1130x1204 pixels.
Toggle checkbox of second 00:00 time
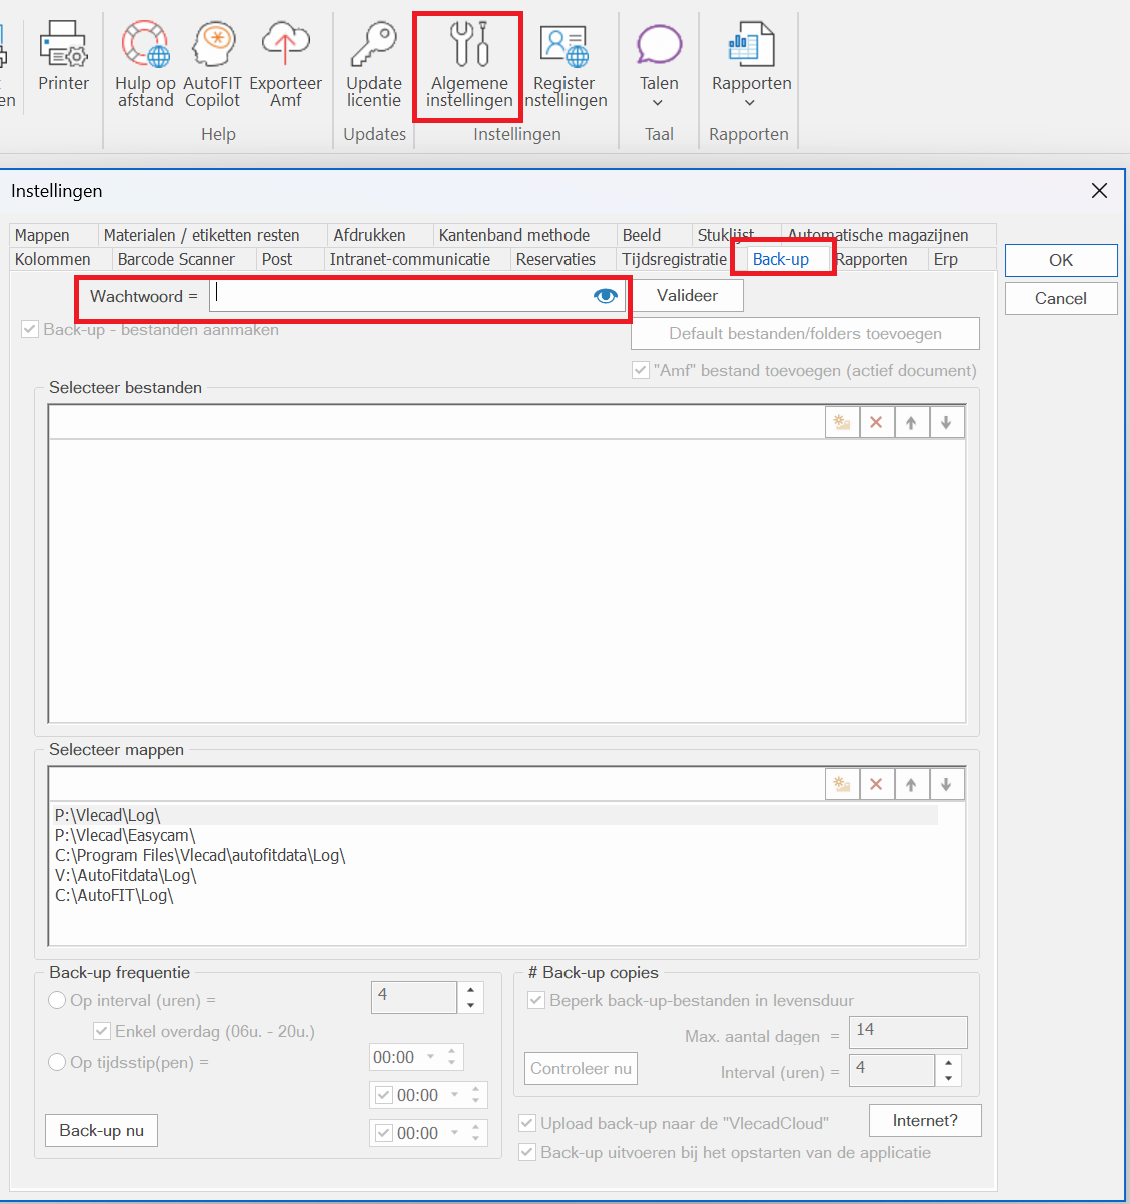(x=383, y=1095)
